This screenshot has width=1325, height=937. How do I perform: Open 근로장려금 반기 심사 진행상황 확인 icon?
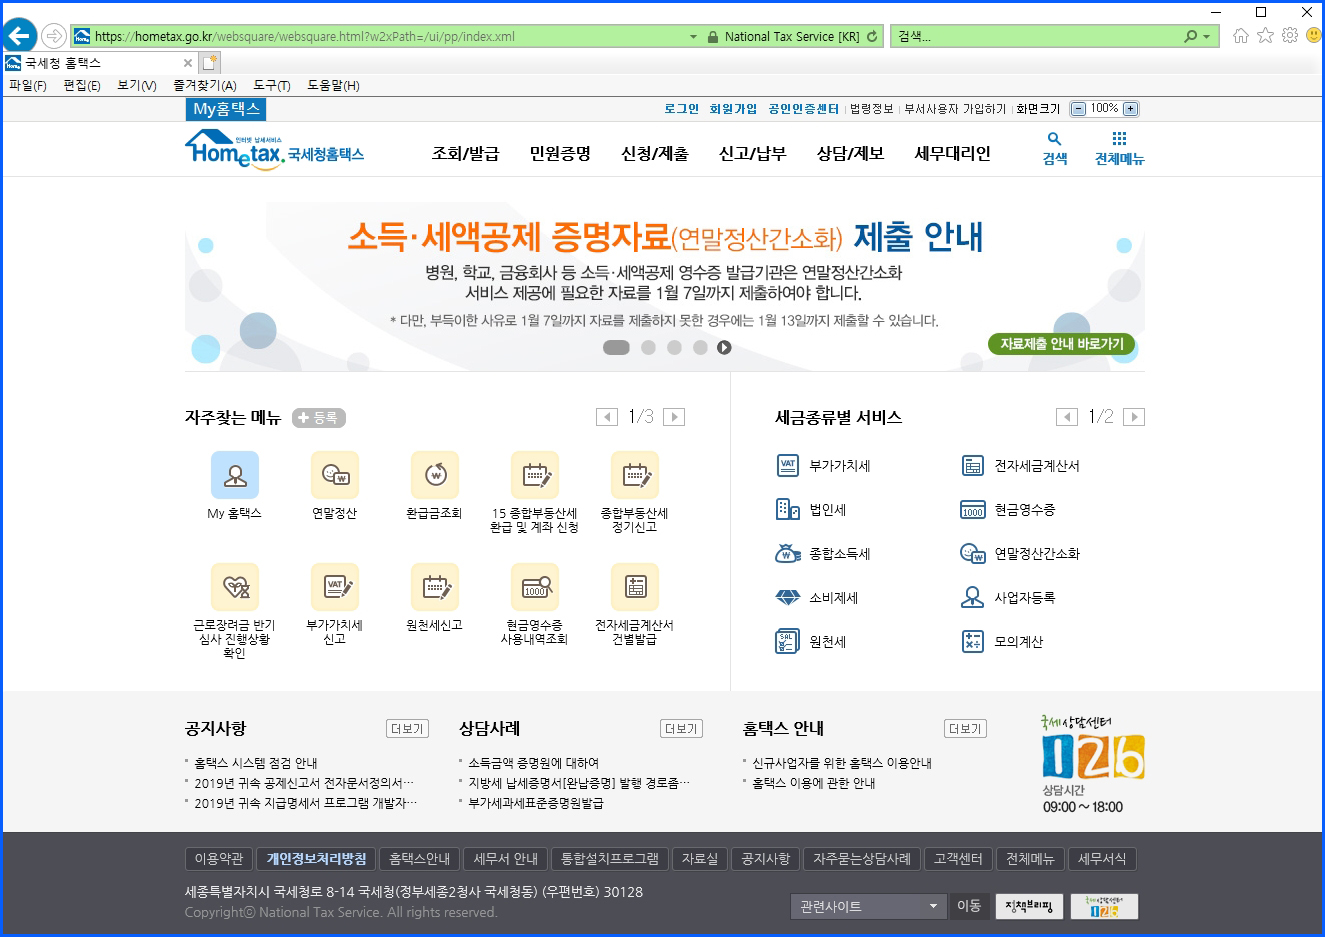(235, 587)
